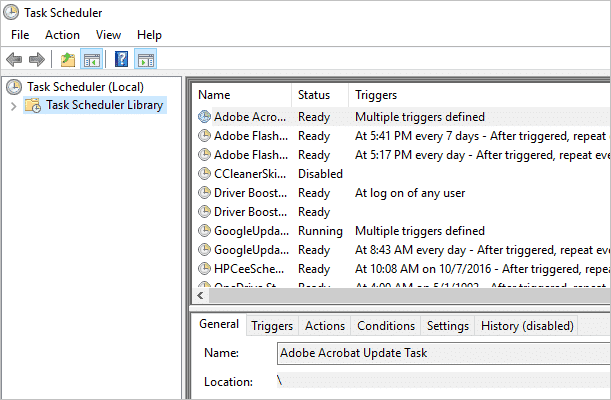Viewport: 611px width, 400px height.
Task: Sort tasks by the Status column header
Action: coord(320,95)
